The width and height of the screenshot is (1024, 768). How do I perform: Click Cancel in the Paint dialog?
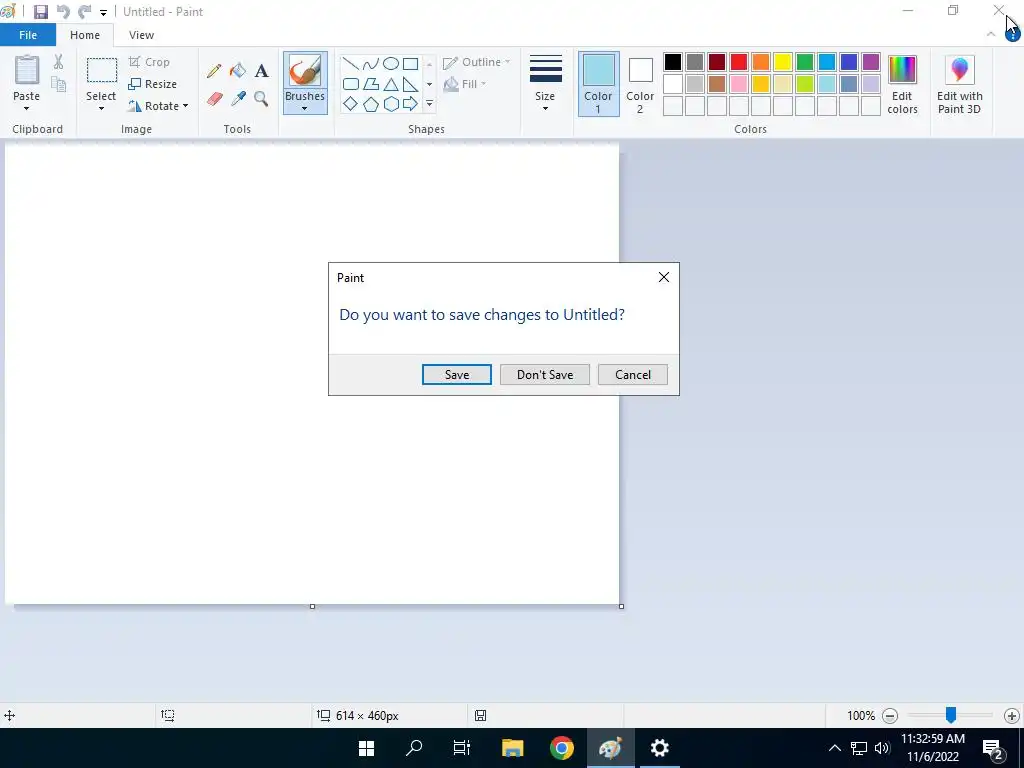[633, 375]
